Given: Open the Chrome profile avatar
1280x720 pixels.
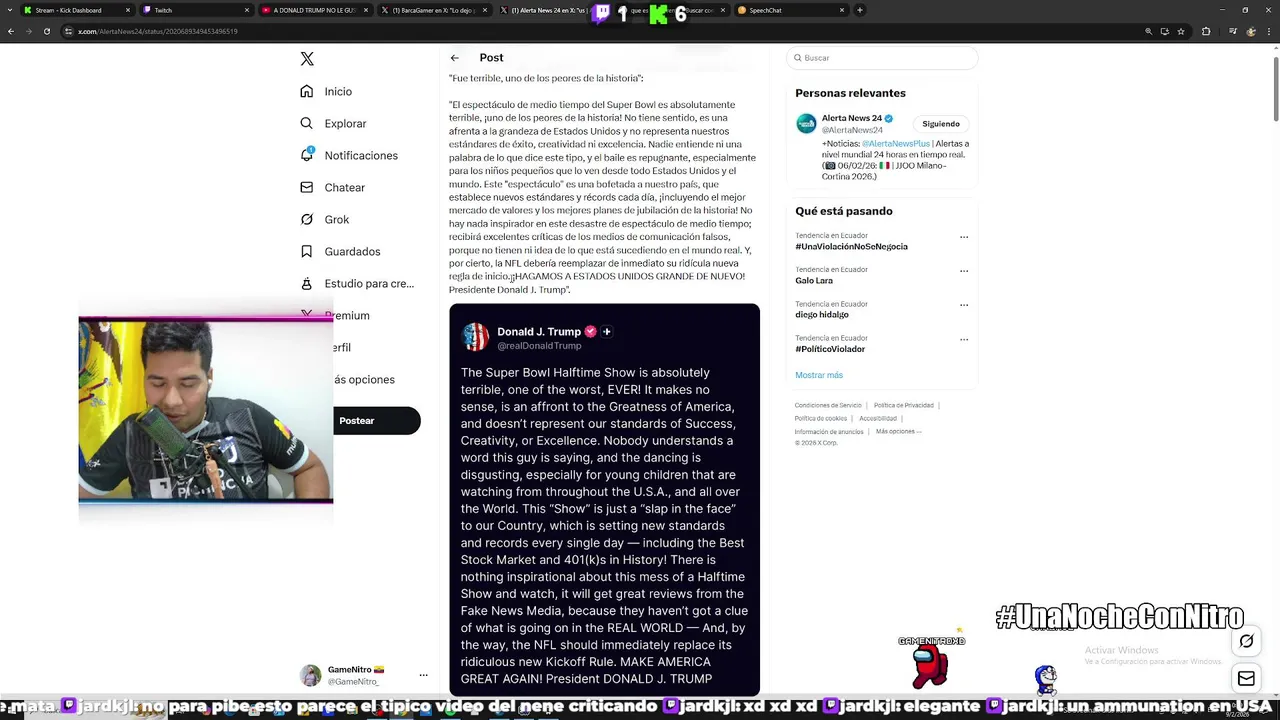Looking at the screenshot, I should 1251,31.
